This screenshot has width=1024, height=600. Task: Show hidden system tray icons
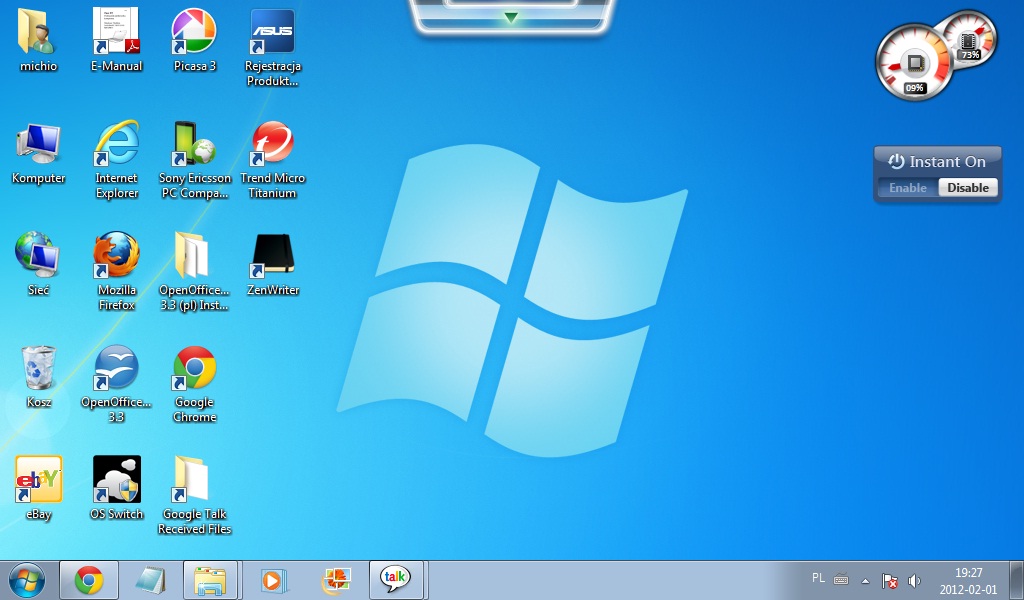click(866, 580)
